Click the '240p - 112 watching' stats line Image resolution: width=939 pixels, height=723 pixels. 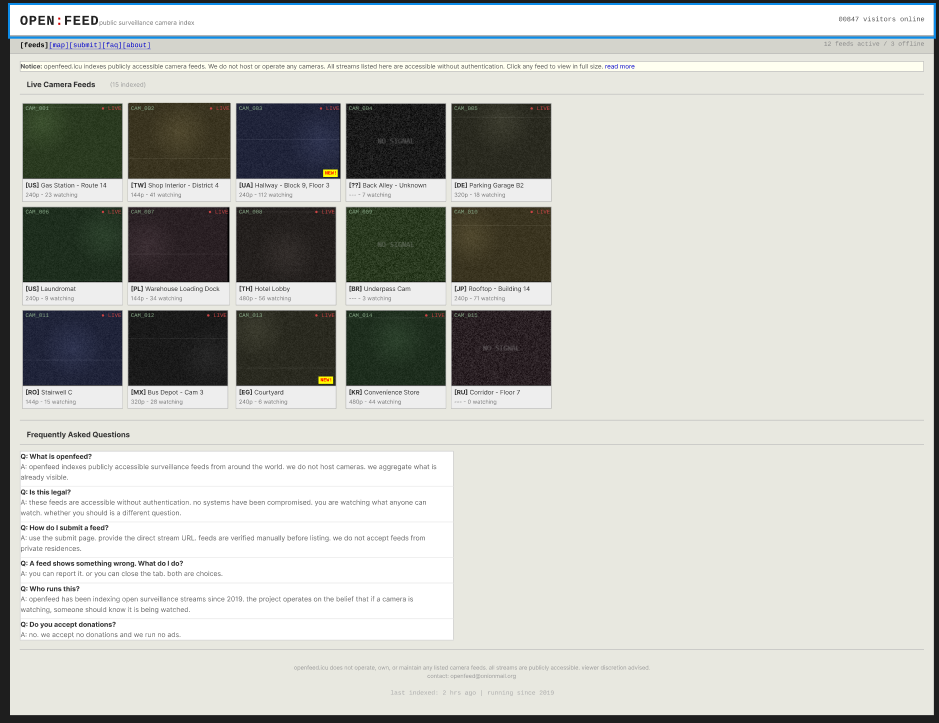pyautogui.click(x=266, y=195)
